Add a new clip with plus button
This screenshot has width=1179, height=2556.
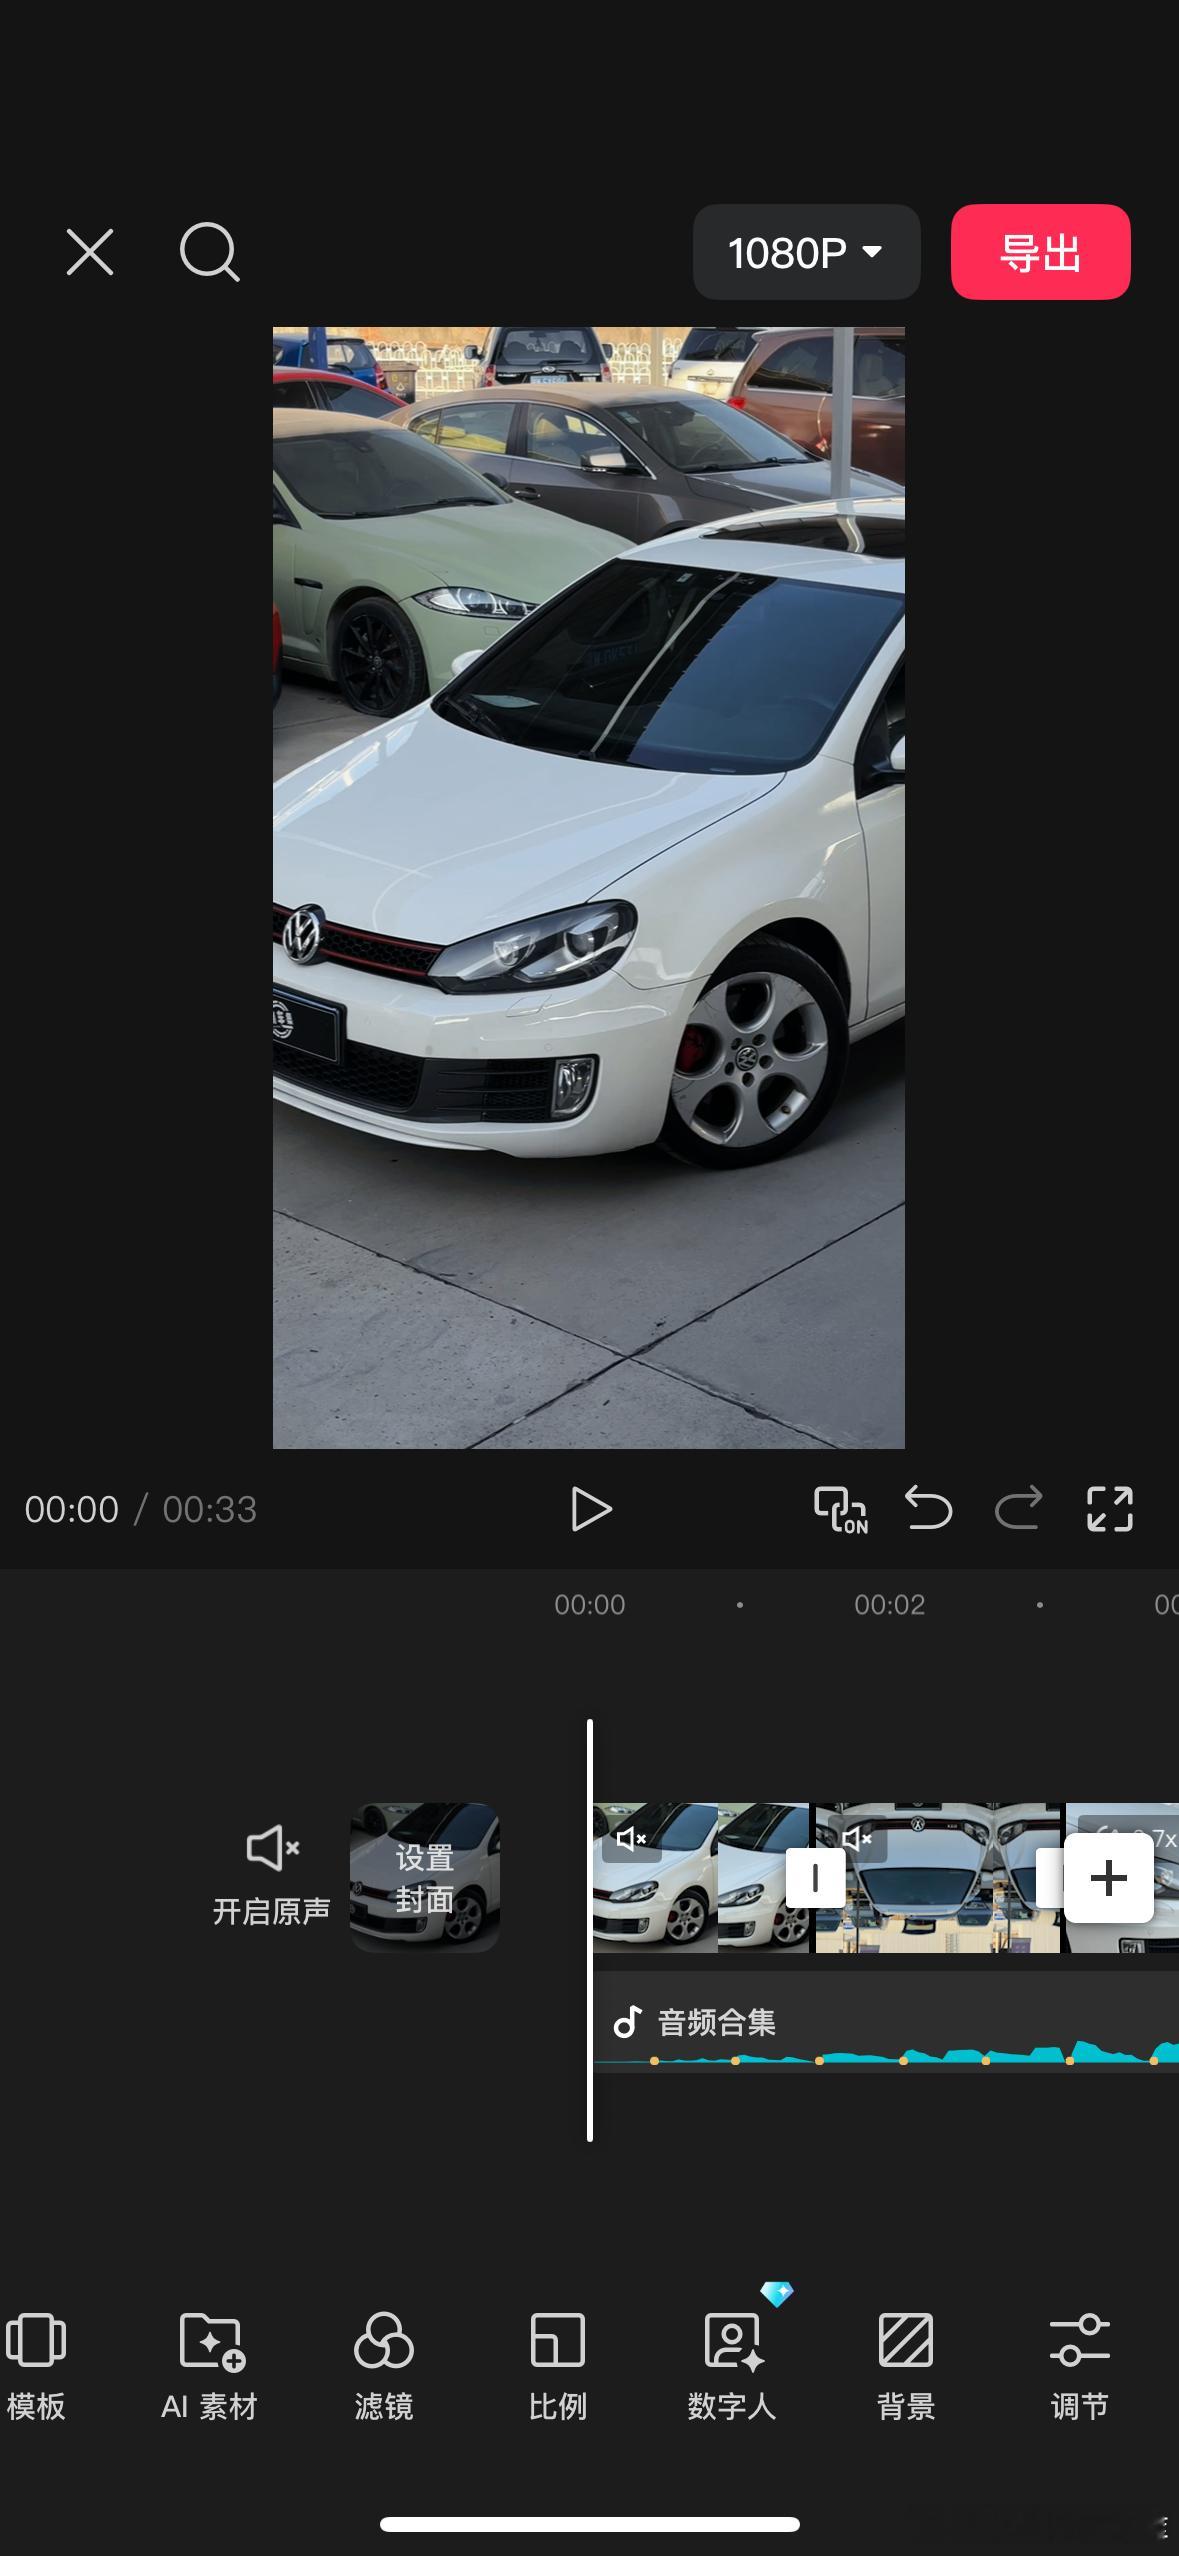[x=1108, y=1878]
